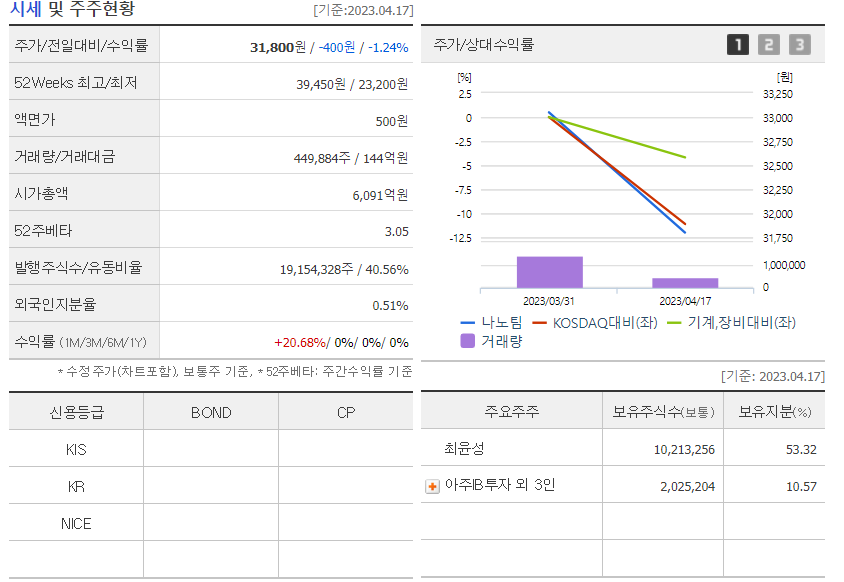Screen dimensions: 844x582
Task: Click the 기계,장비대비(좌) green legend marker
Action: (674, 323)
